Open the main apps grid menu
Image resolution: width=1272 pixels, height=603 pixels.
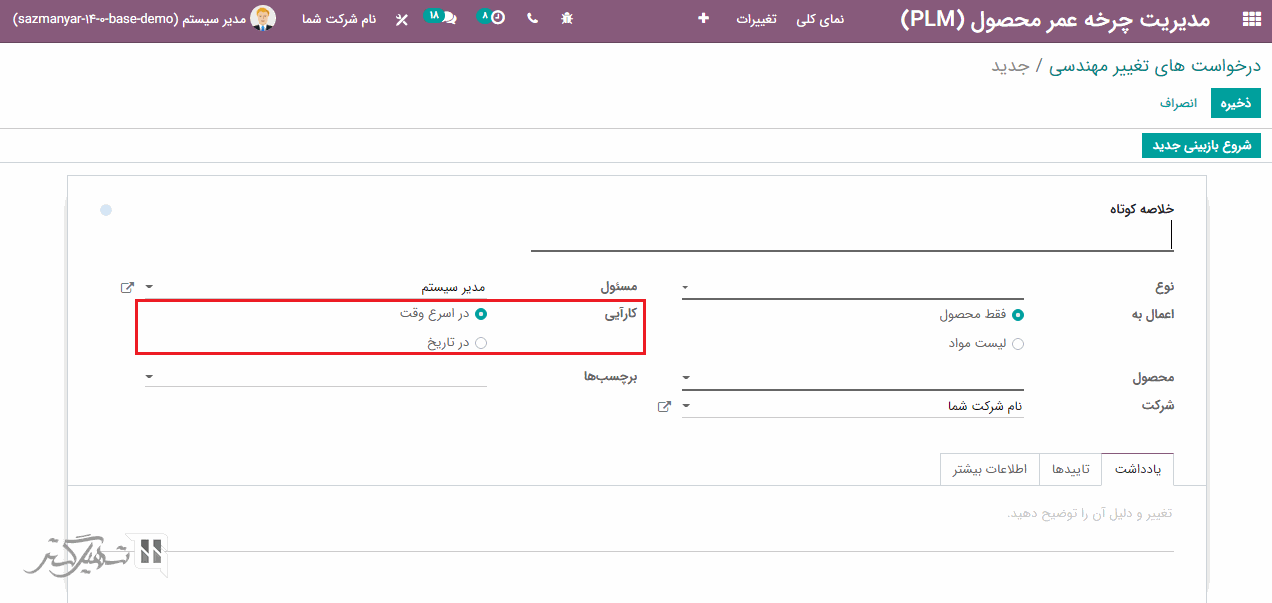(1250, 19)
